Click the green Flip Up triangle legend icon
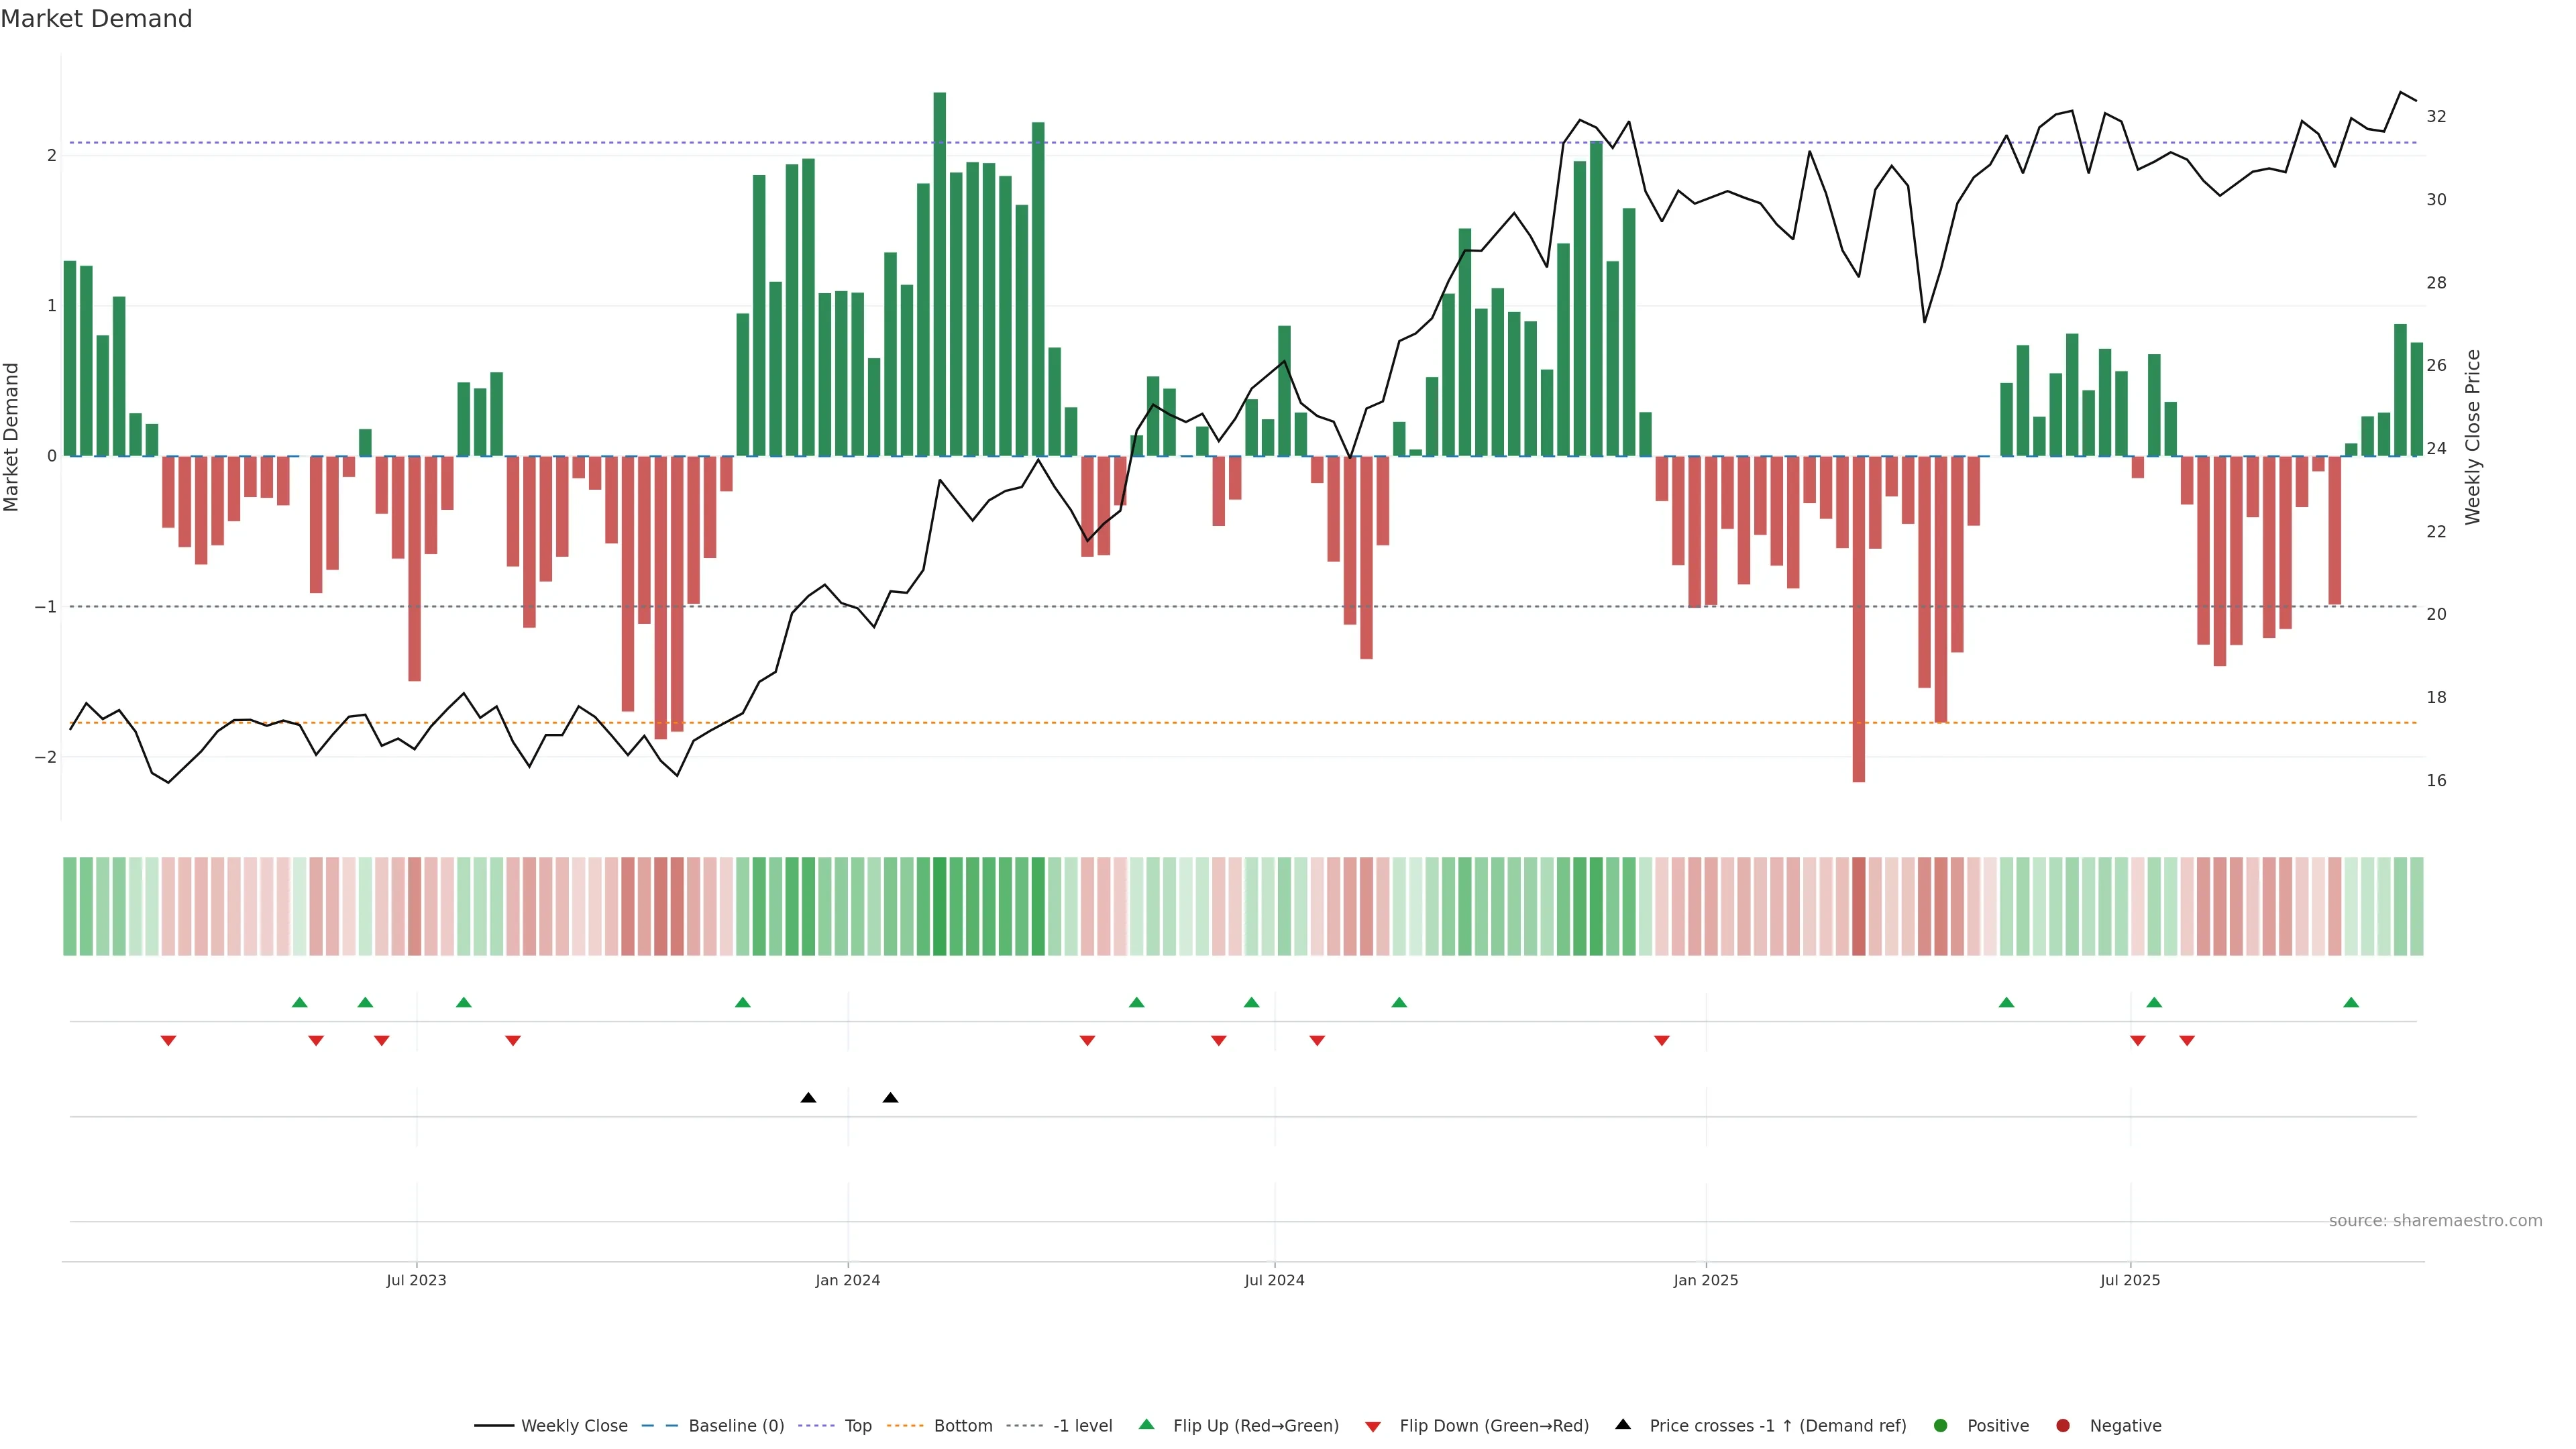The height and width of the screenshot is (1449, 2576). (1146, 1424)
